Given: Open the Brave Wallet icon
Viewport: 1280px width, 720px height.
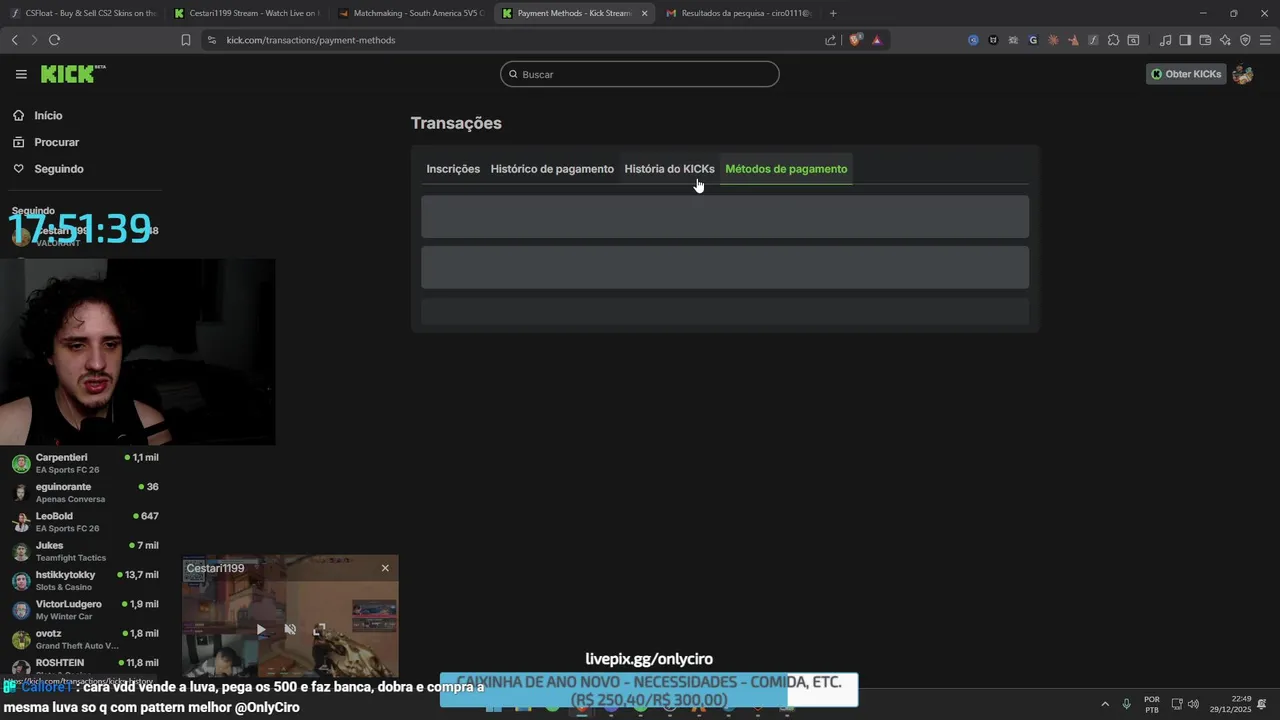Looking at the screenshot, I should (1205, 40).
